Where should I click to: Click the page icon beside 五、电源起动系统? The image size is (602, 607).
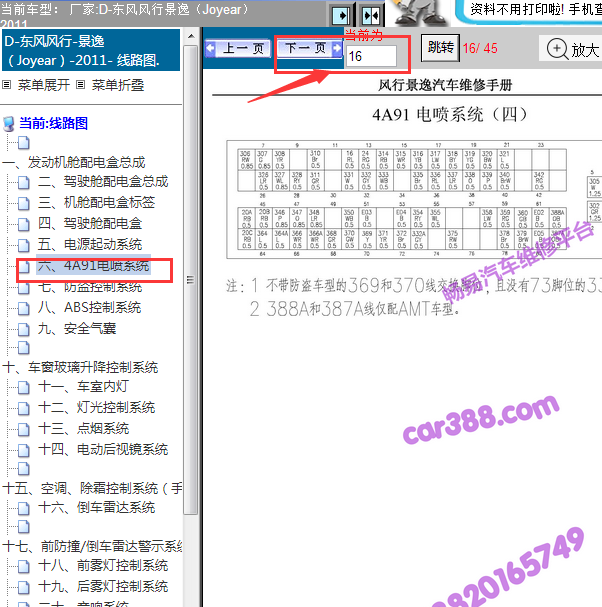24,245
